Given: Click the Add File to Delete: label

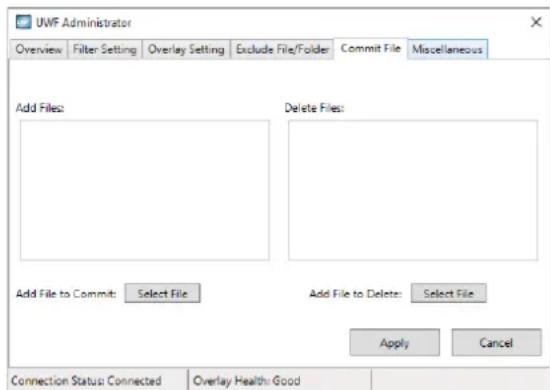Looking at the screenshot, I should tap(355, 294).
